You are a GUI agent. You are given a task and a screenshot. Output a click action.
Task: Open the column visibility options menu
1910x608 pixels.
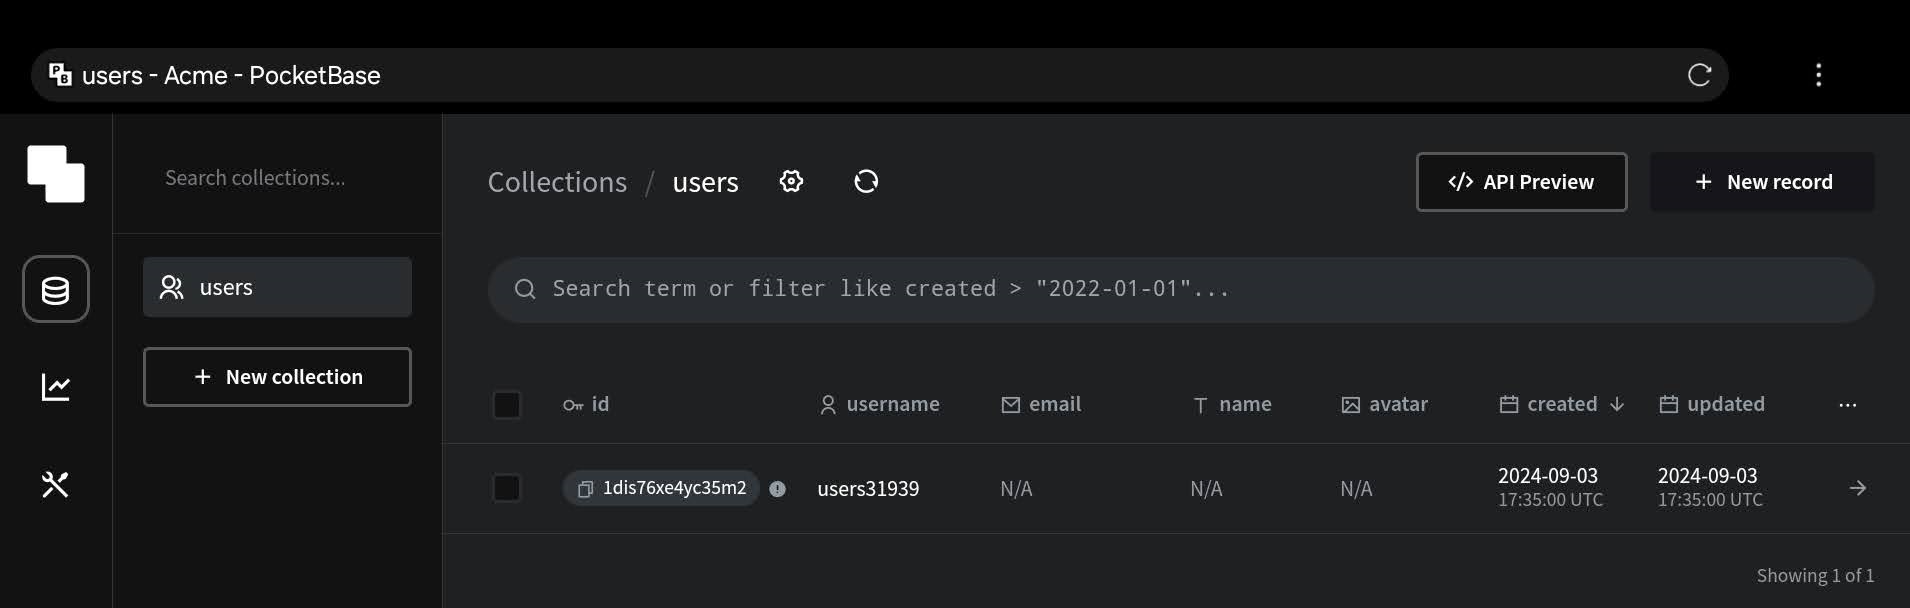(1847, 405)
